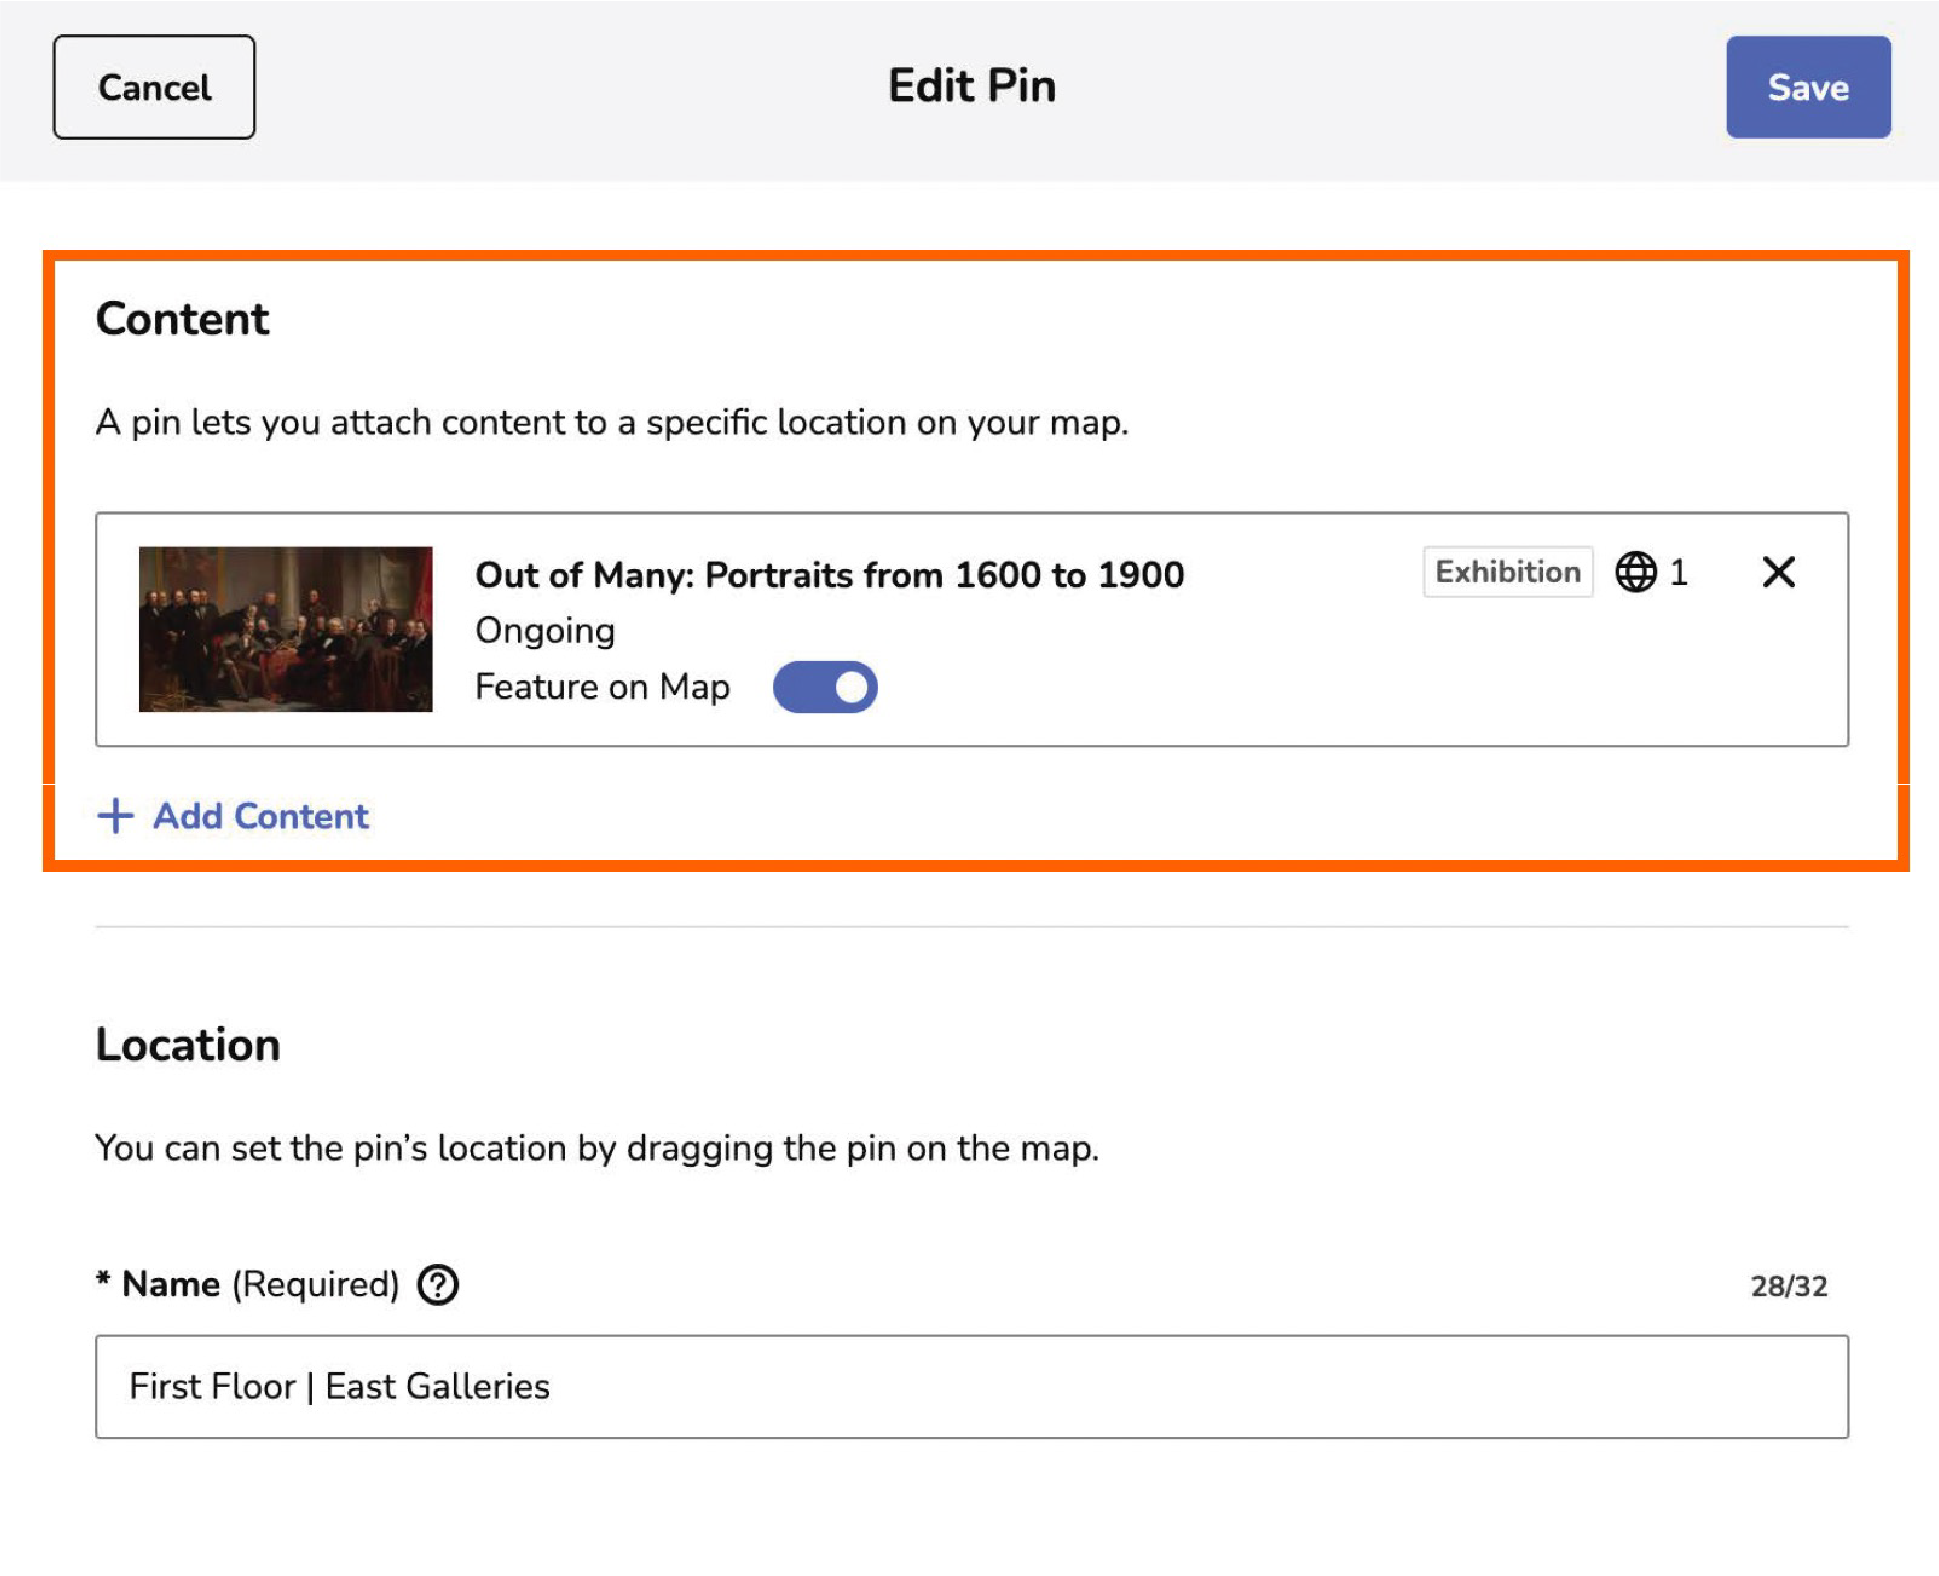The height and width of the screenshot is (1576, 1939).
Task: Click the Feature on Map label
Action: click(602, 687)
